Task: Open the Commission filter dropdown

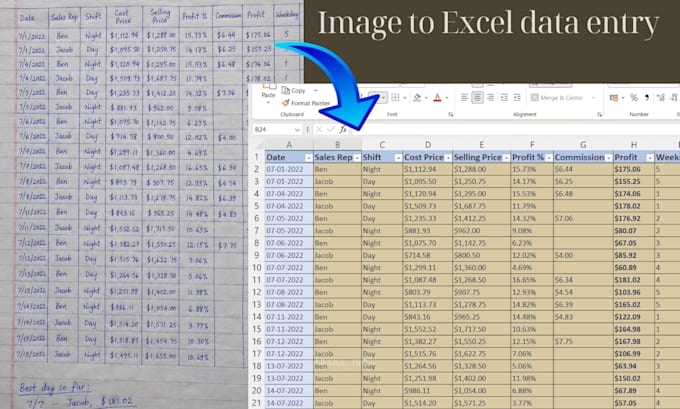Action: [608, 158]
